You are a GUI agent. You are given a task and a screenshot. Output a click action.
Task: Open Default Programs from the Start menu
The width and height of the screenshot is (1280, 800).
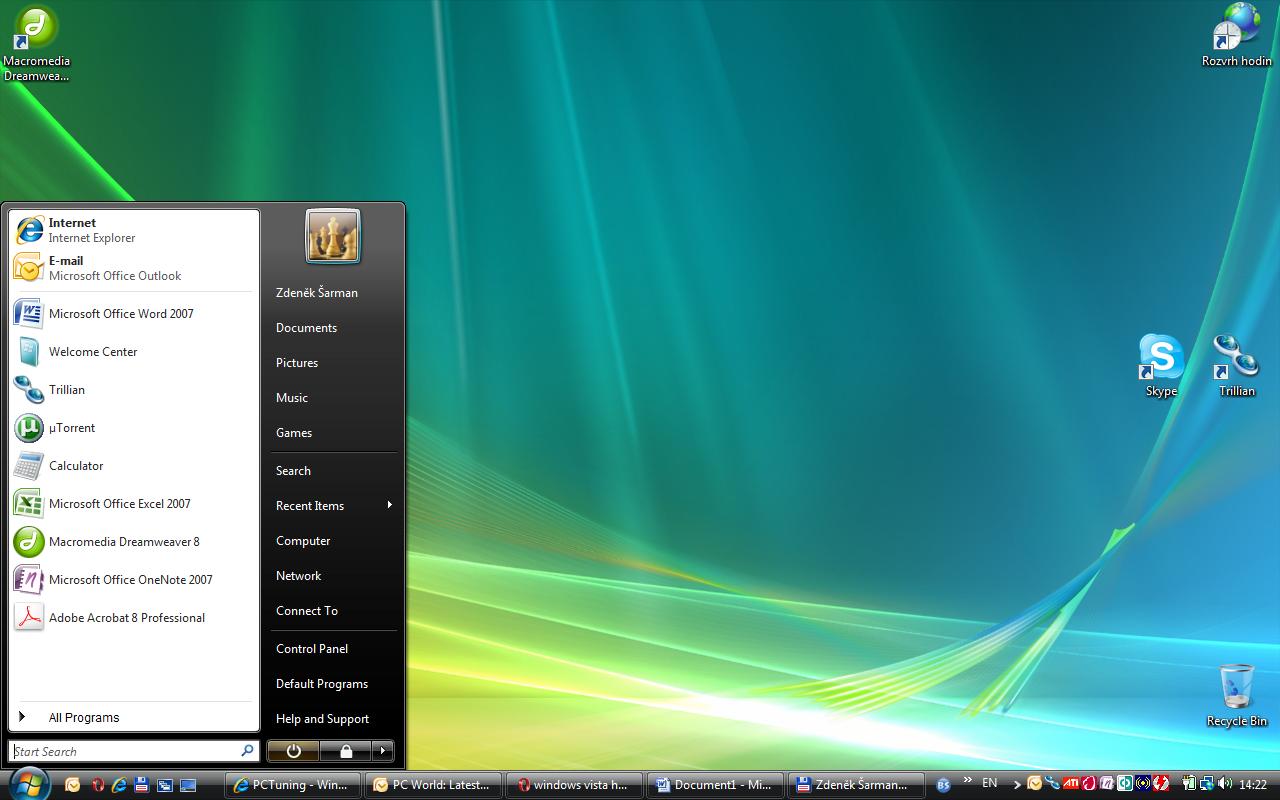pyautogui.click(x=333, y=684)
